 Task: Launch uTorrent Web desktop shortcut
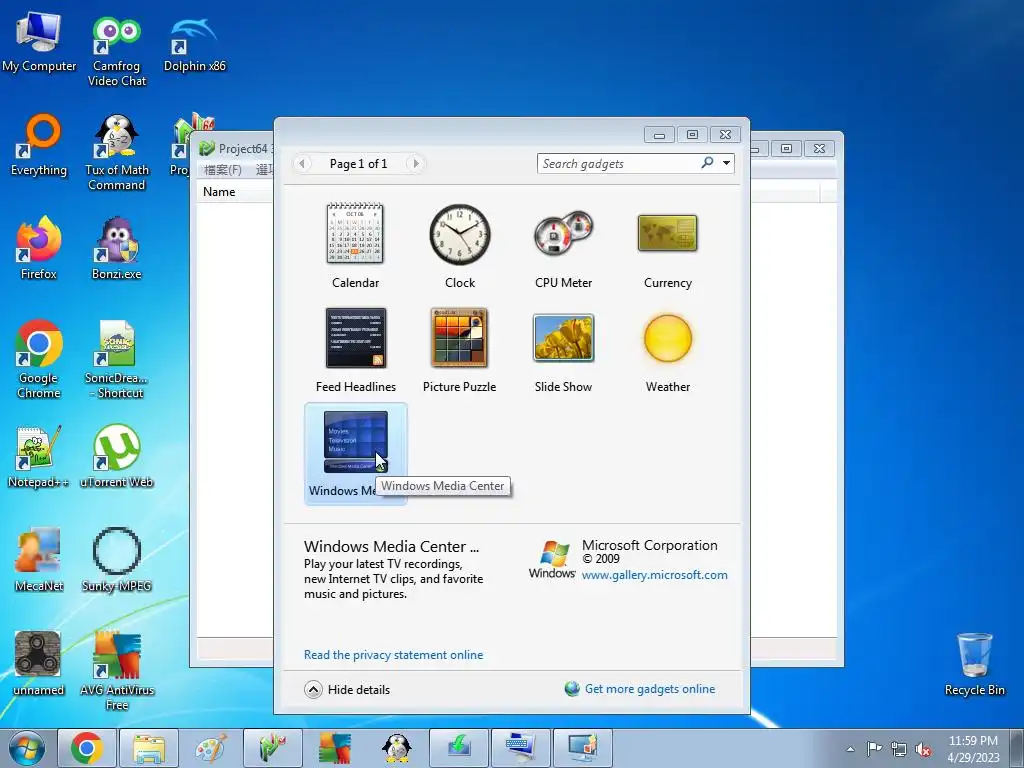[116, 456]
